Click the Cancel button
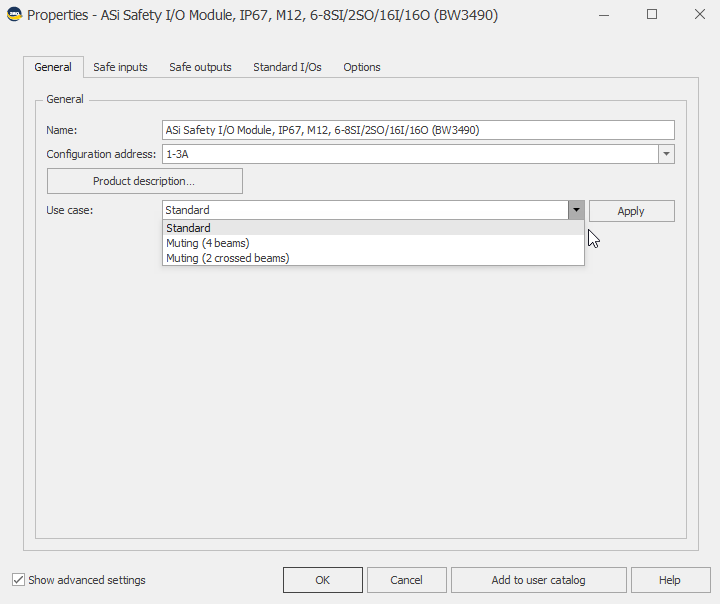The width and height of the screenshot is (720, 604). pyautogui.click(x=406, y=580)
